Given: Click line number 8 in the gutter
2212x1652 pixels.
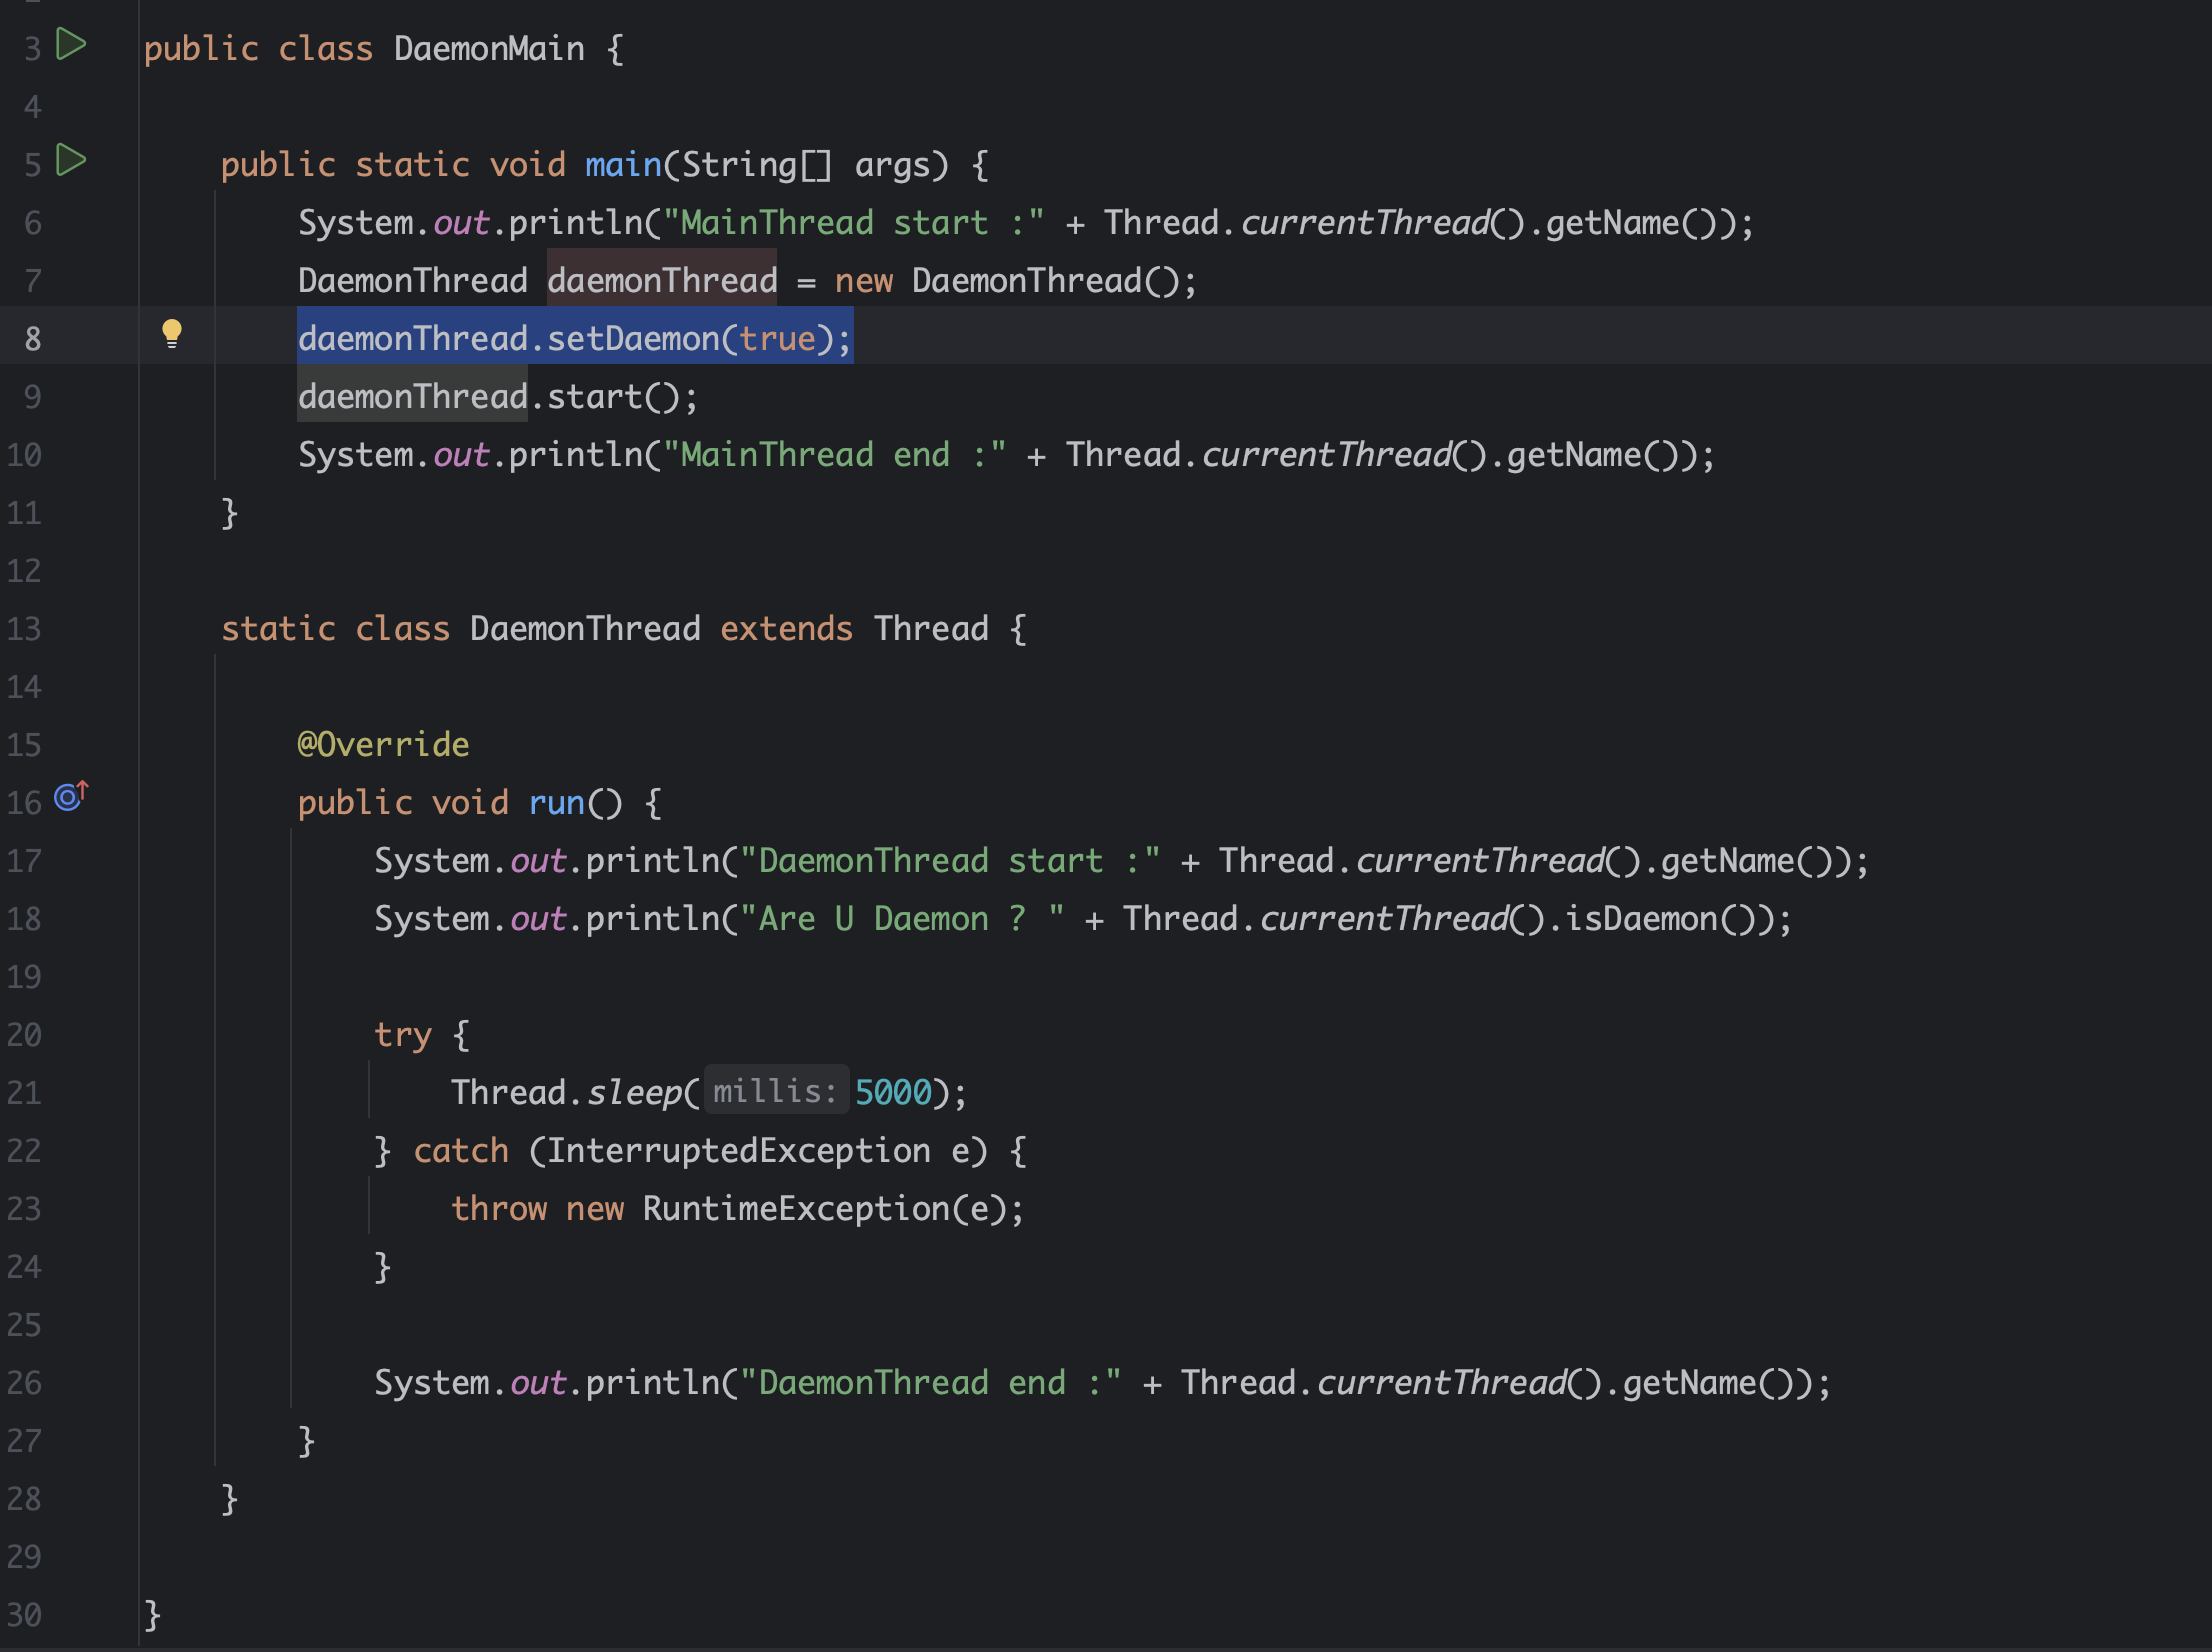Looking at the screenshot, I should tap(33, 339).
